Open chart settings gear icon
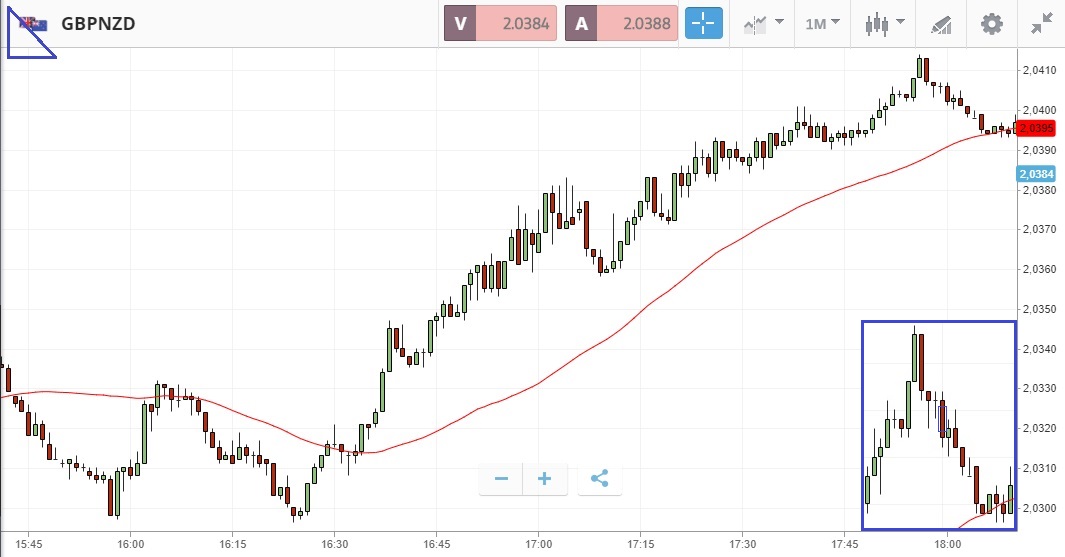Screen dimensions: 1065x557 click(991, 23)
